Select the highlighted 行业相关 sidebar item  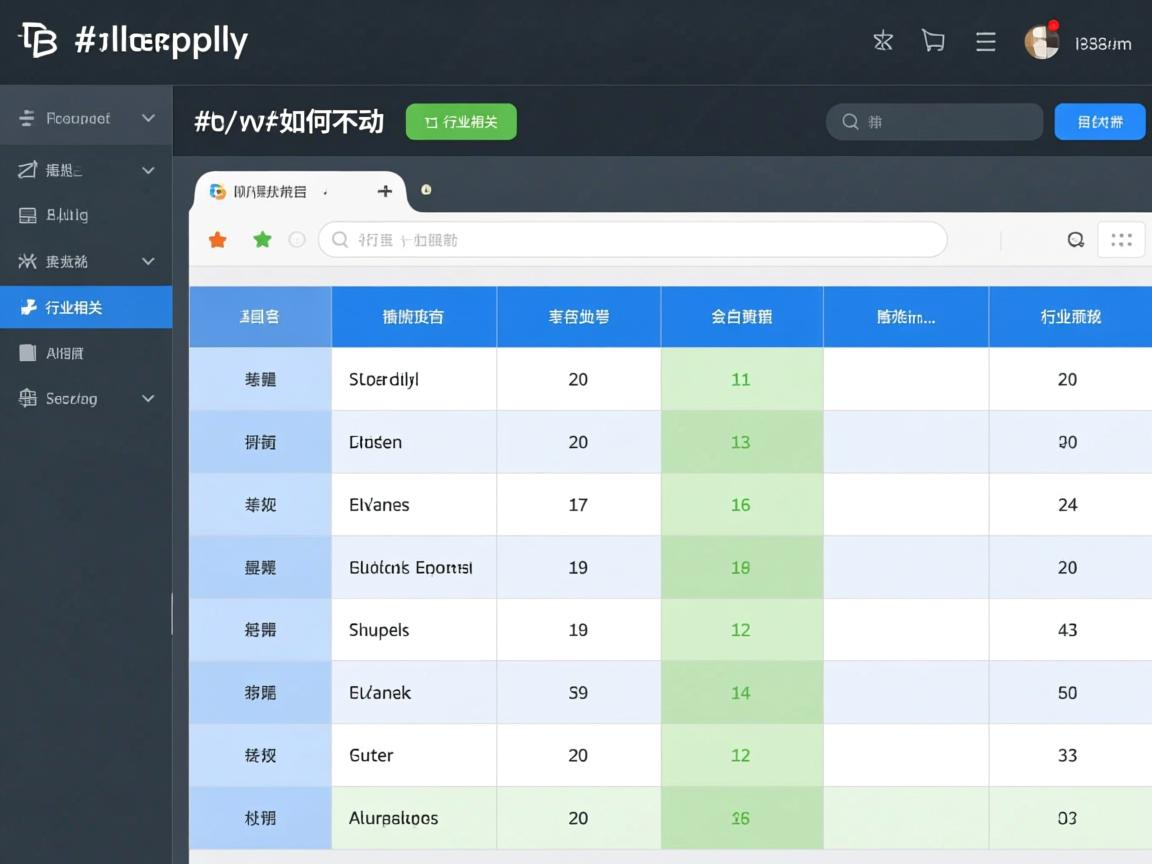coord(86,308)
